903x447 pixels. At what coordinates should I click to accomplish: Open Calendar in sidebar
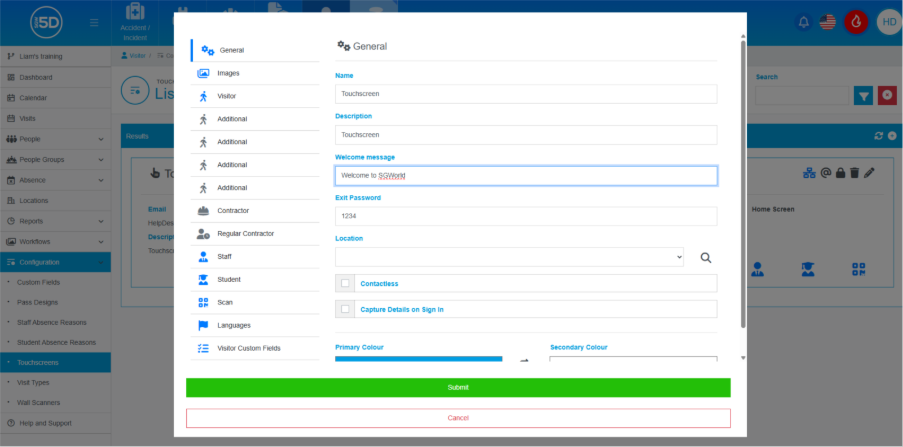click(x=55, y=98)
